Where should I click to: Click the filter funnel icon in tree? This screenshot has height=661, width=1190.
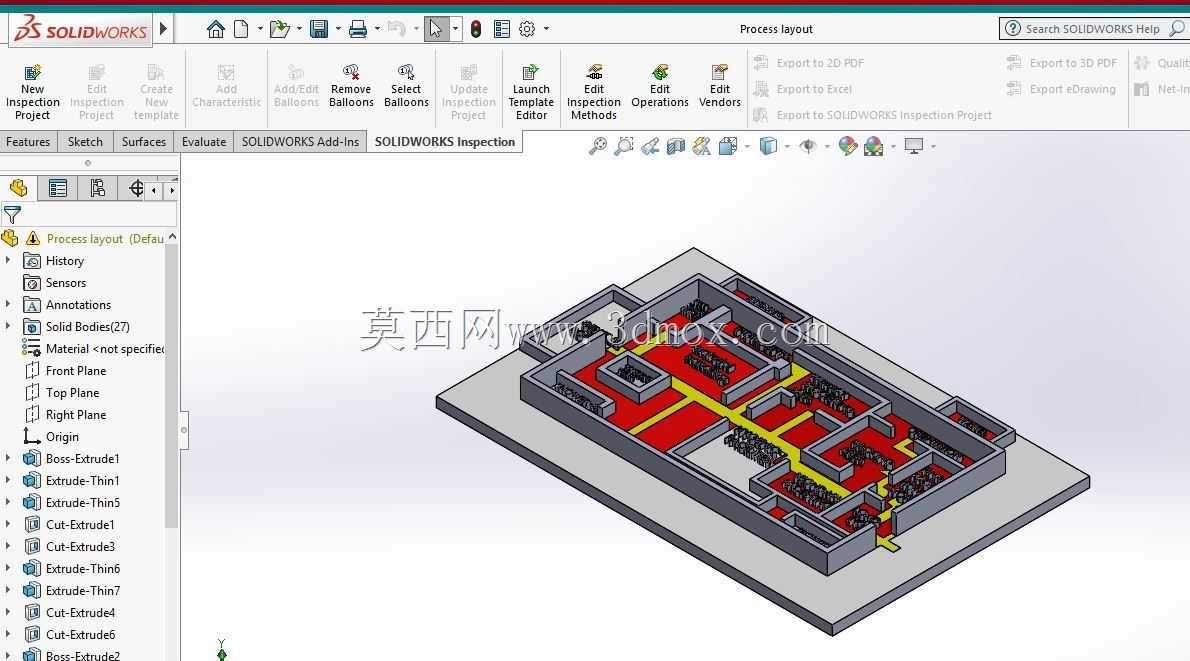[x=12, y=215]
